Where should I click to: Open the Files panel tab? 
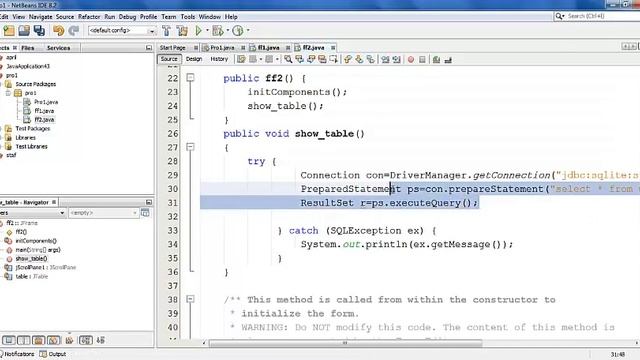point(28,48)
